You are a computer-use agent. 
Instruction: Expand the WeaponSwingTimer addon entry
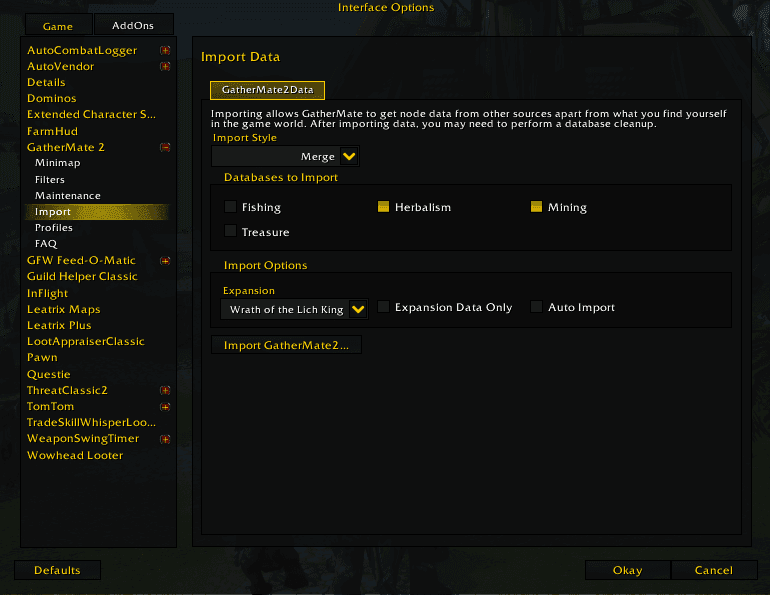165,439
